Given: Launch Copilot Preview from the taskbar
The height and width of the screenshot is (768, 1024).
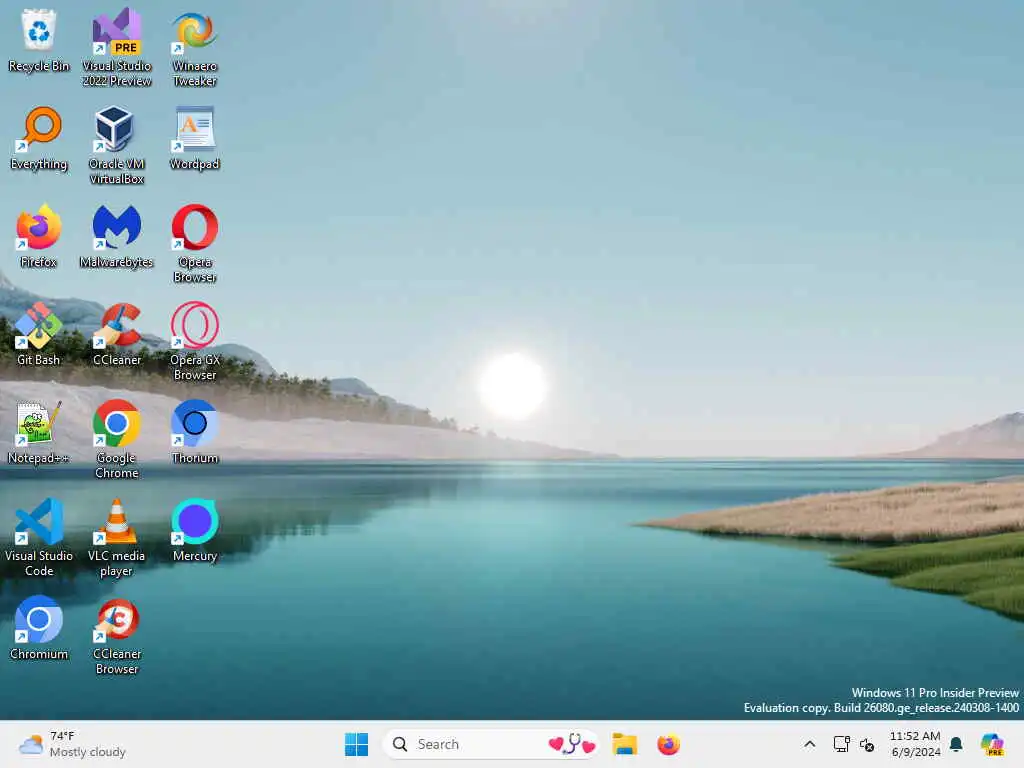Looking at the screenshot, I should coord(992,744).
